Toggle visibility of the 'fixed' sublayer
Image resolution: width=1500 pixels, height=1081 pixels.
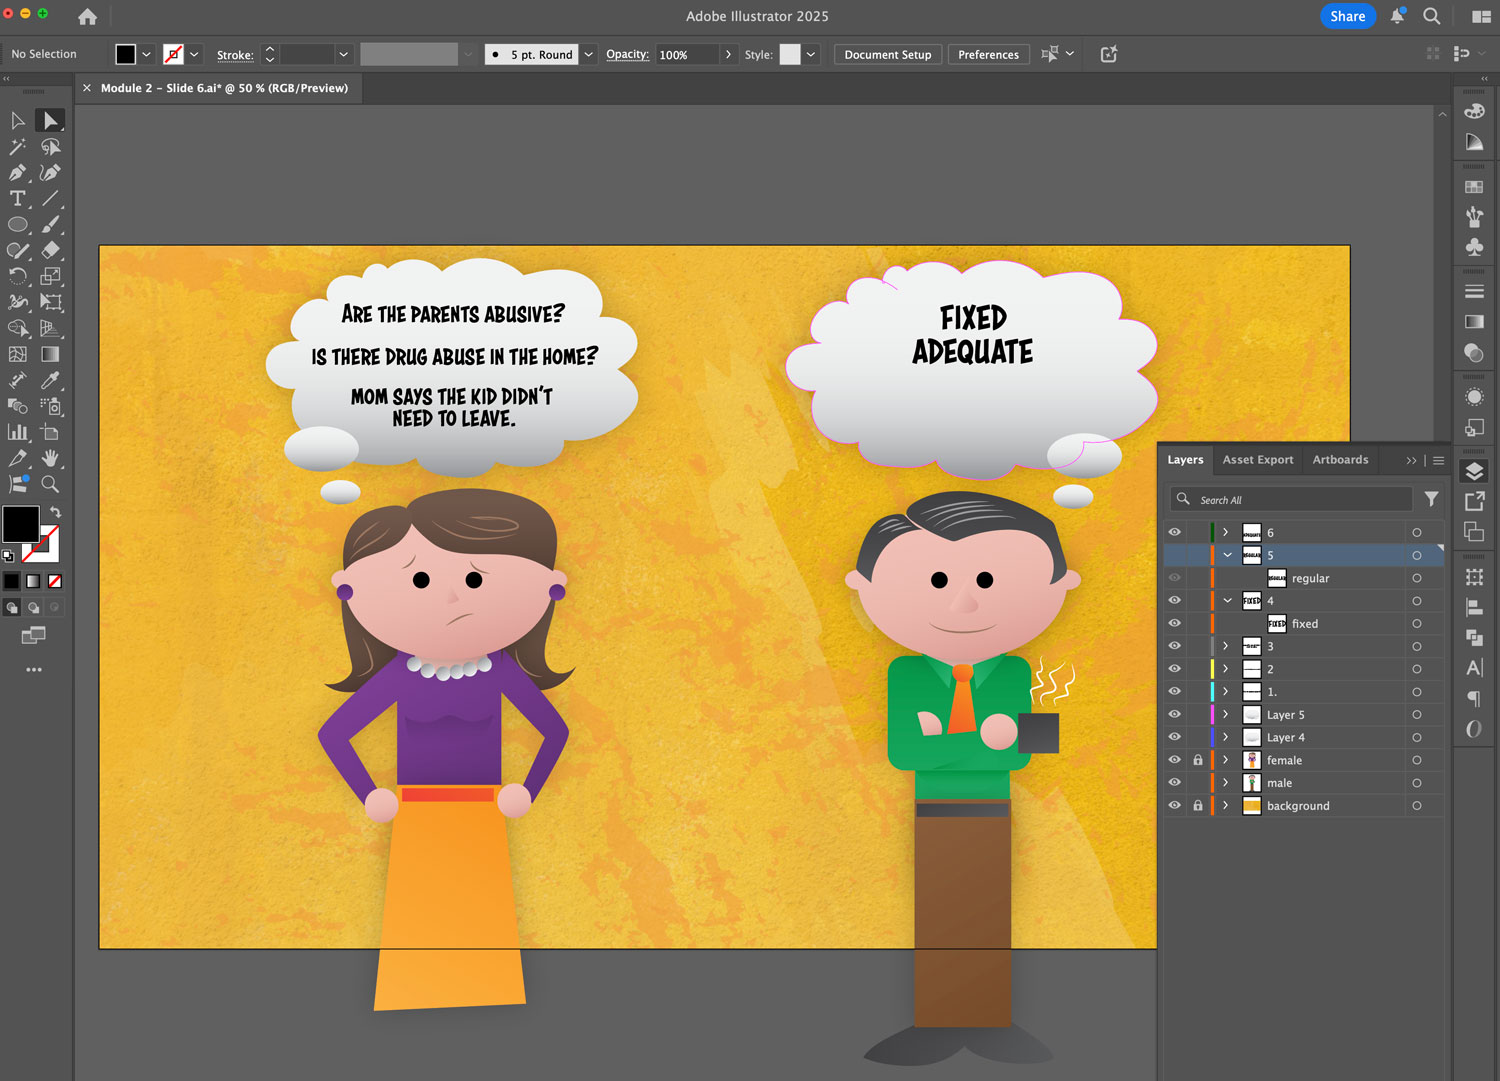click(1174, 623)
